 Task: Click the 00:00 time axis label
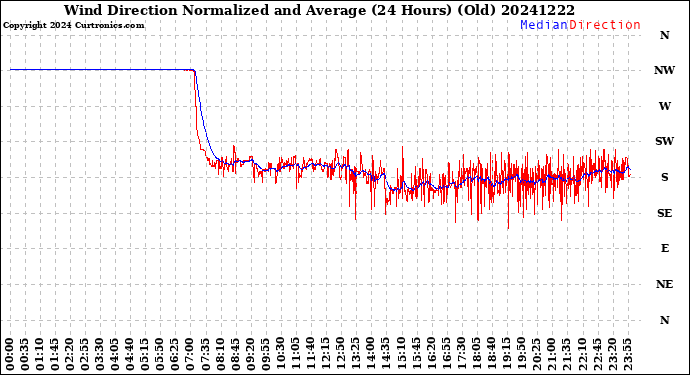10,354
